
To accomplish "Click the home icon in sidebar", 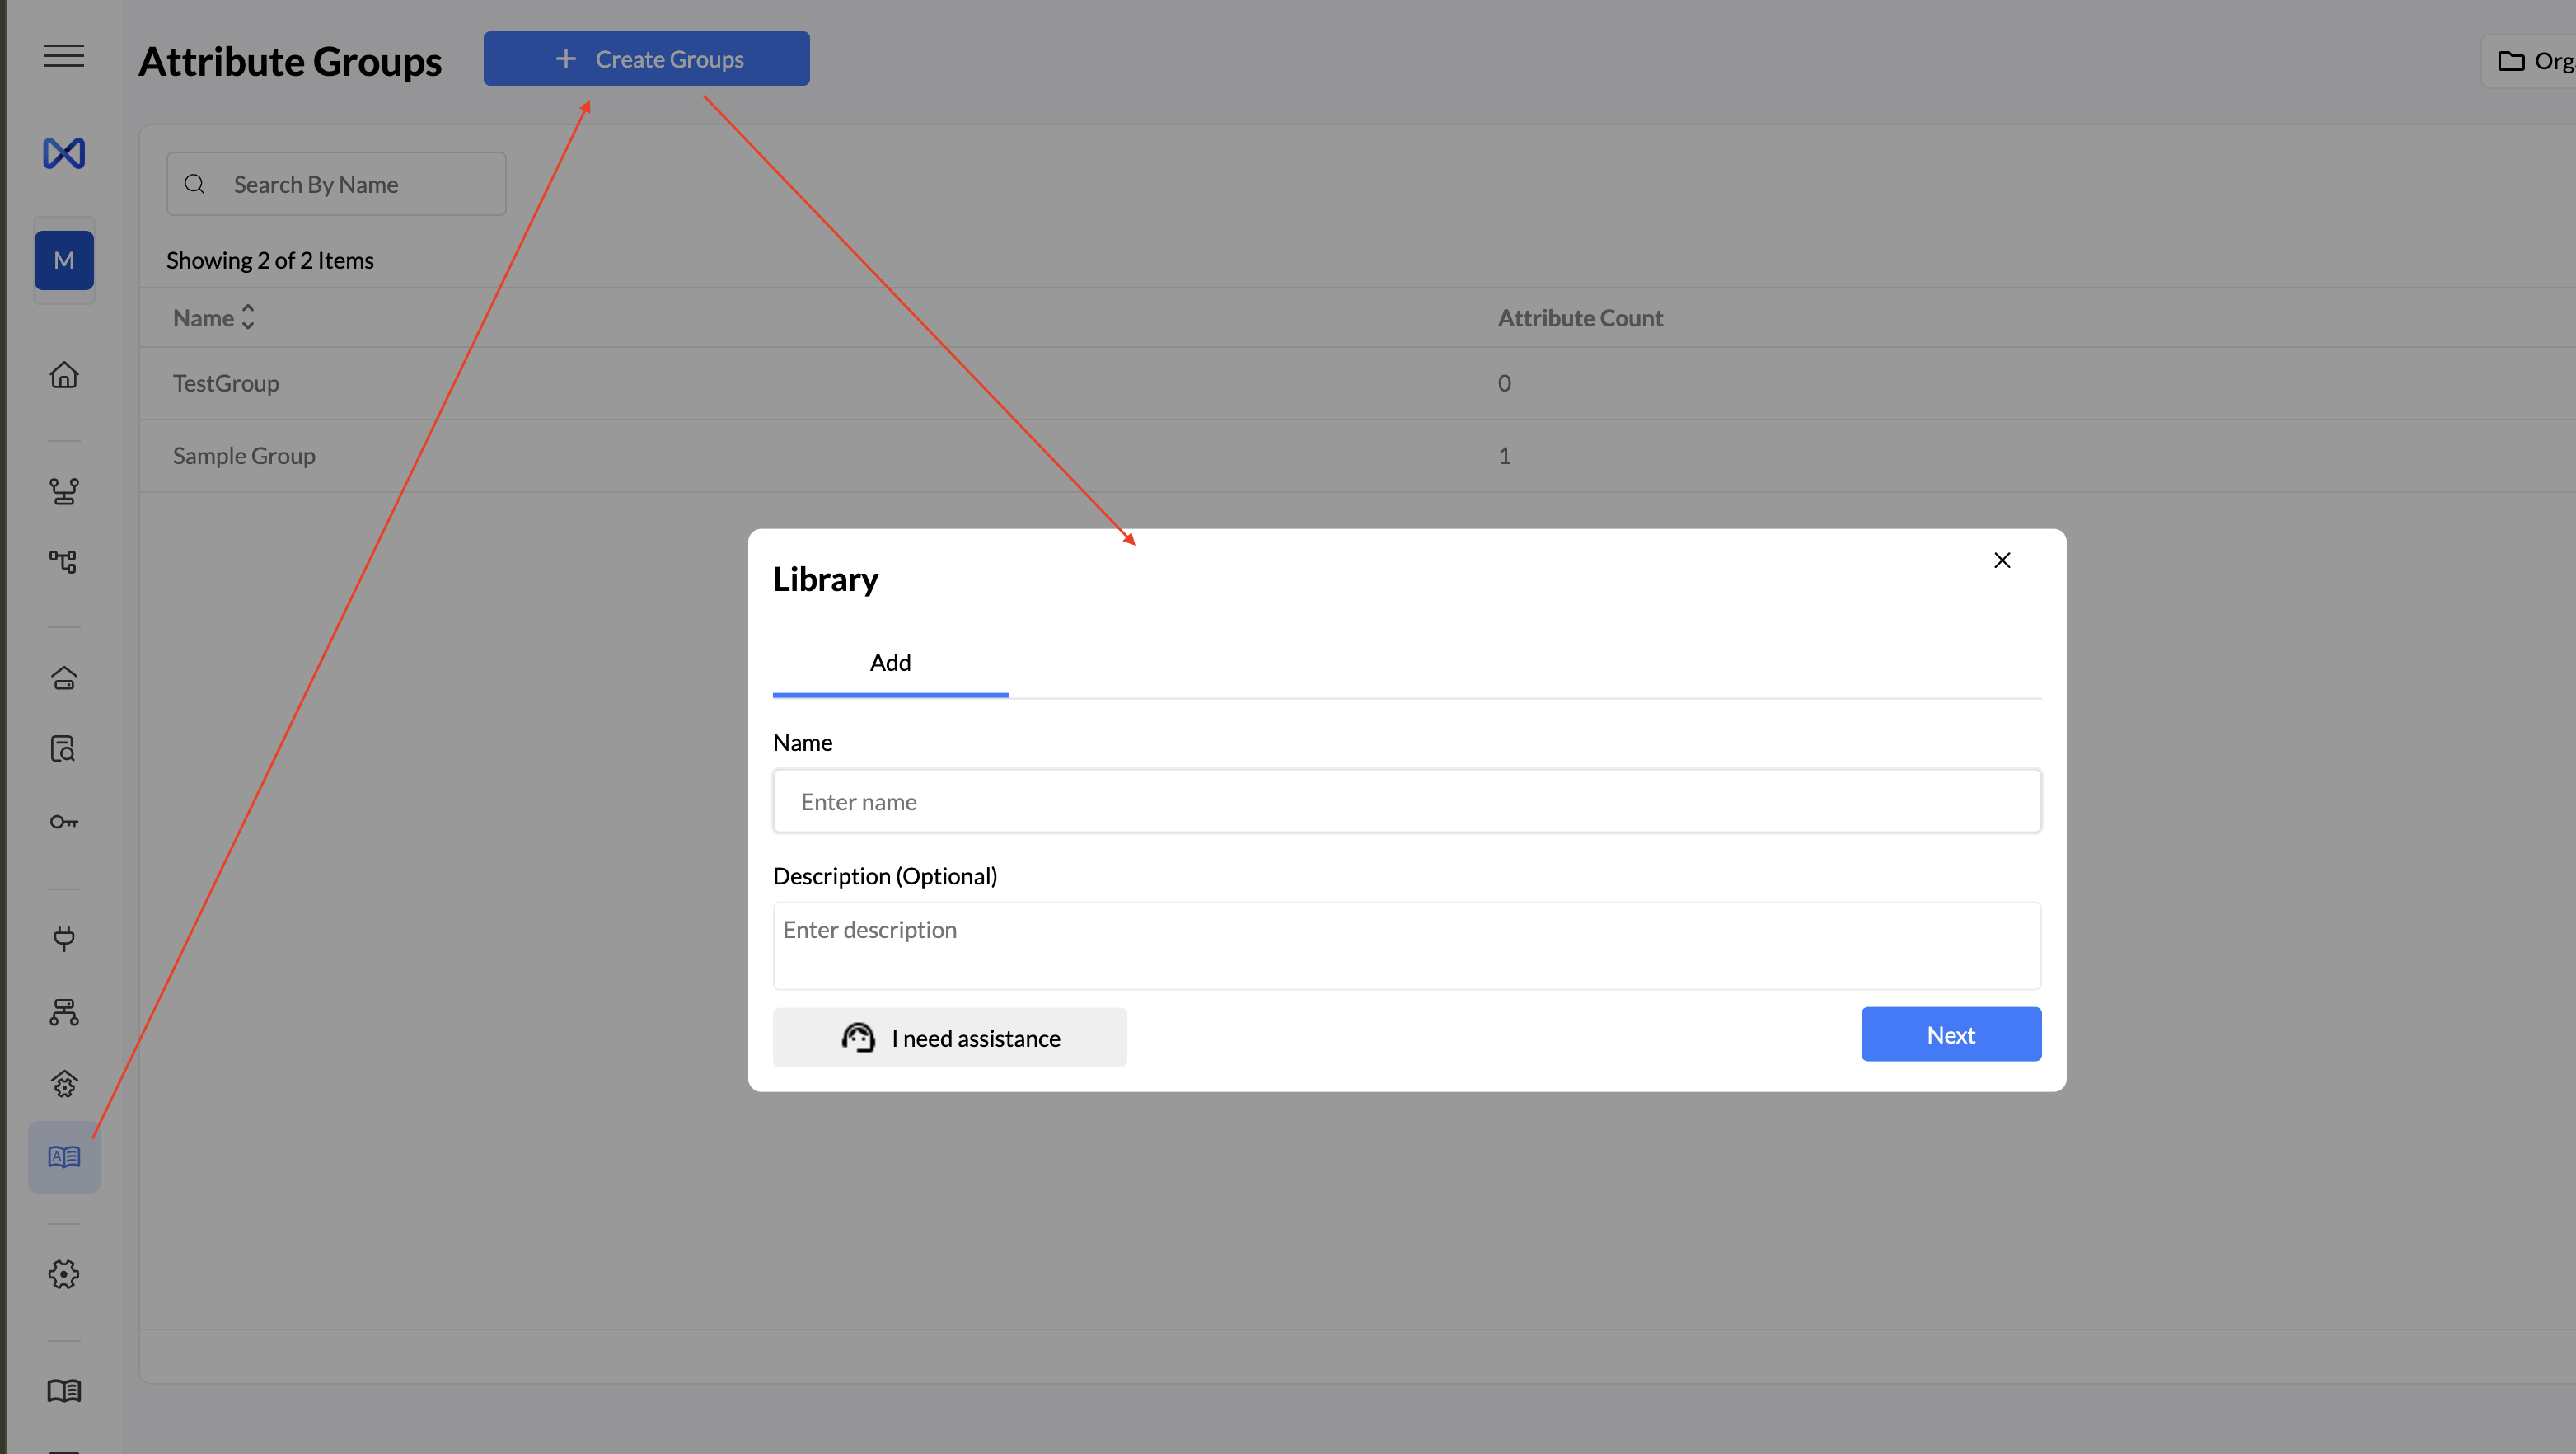I will coord(64,375).
